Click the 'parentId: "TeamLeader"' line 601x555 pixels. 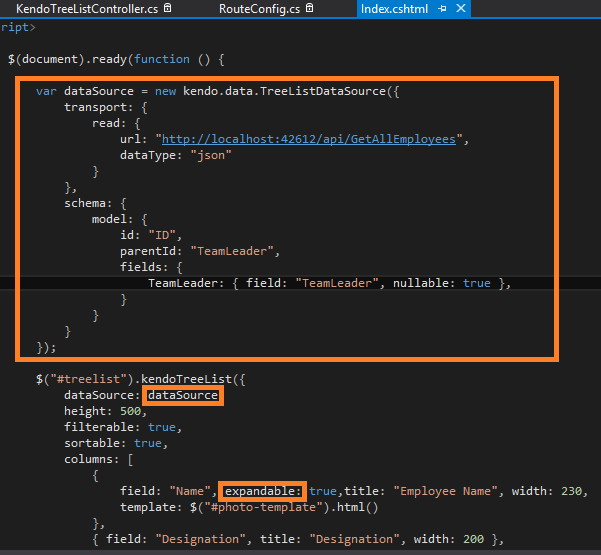pyautogui.click(x=200, y=251)
